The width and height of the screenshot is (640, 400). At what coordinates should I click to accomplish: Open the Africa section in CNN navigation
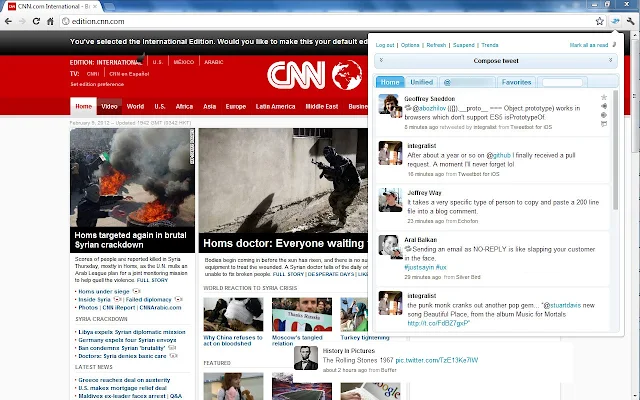point(184,107)
